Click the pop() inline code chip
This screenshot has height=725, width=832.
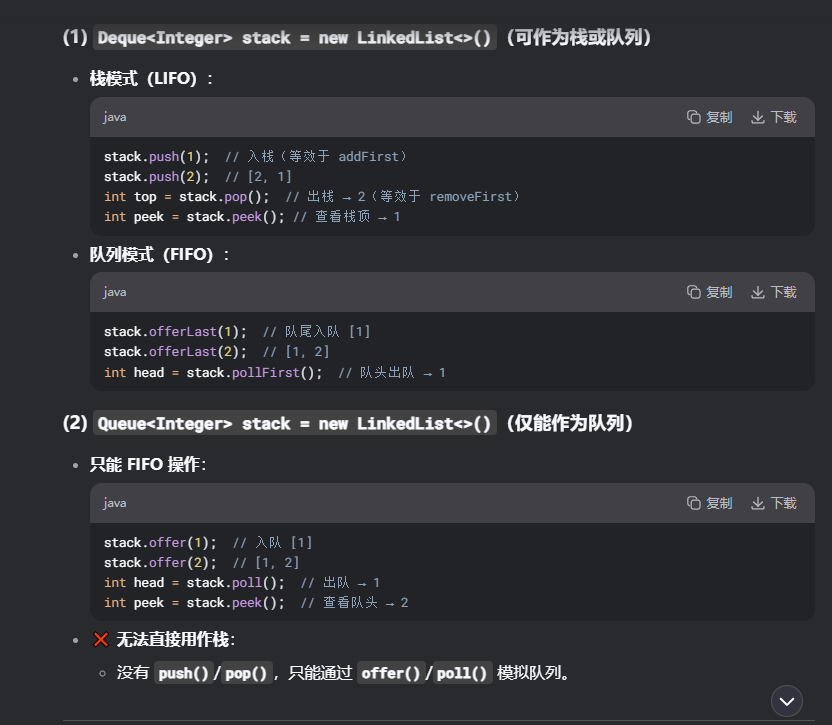(246, 673)
